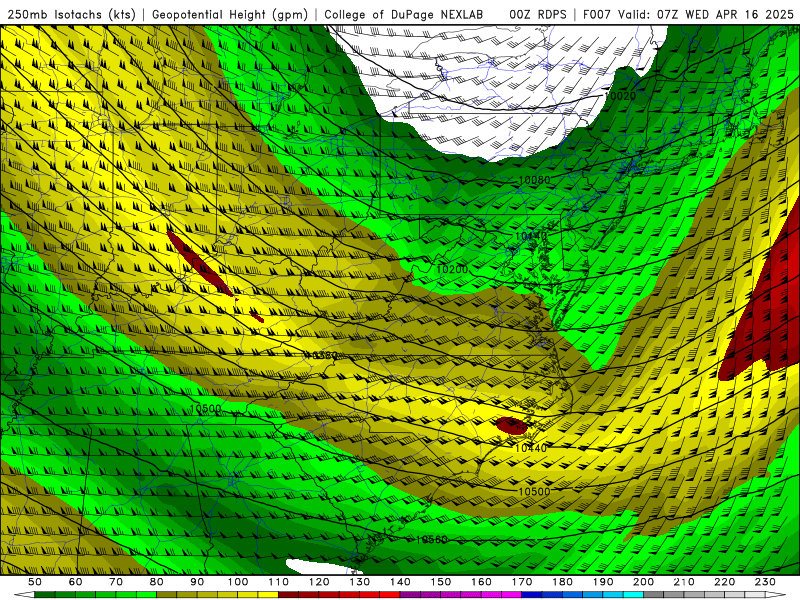Click the 130 kt color bar label
The height and width of the screenshot is (600, 800).
[360, 582]
